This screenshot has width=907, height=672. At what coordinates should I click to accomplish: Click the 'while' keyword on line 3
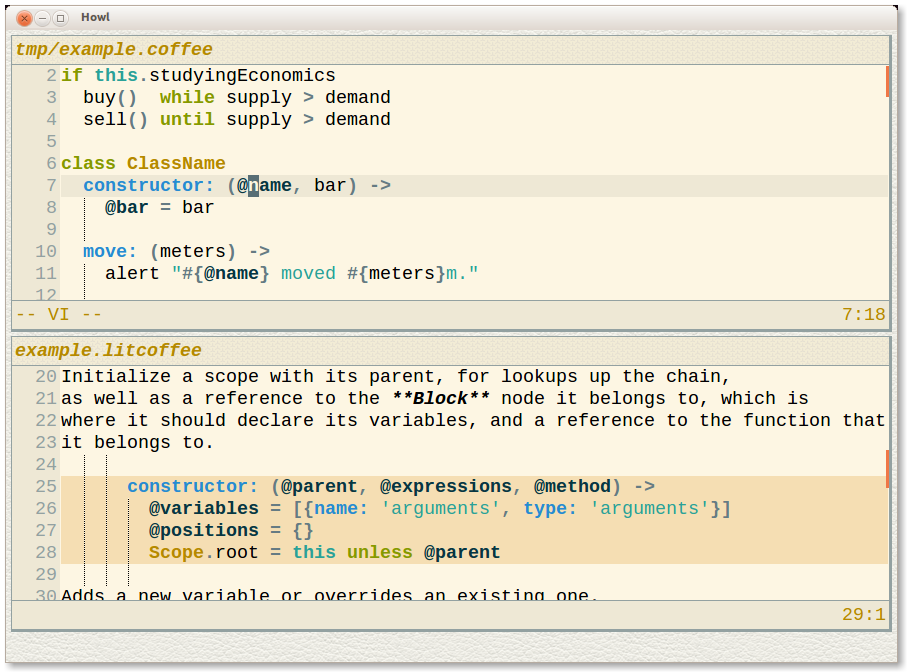click(187, 97)
